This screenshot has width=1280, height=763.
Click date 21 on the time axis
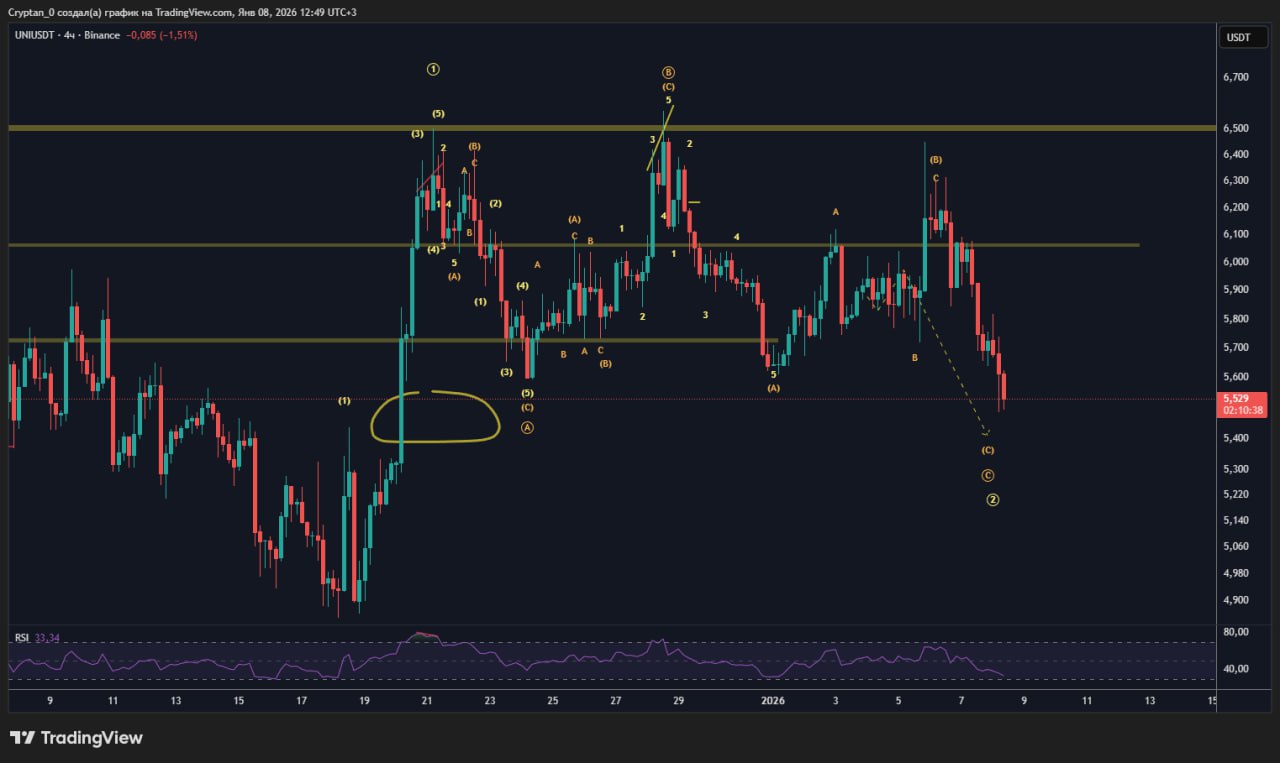[x=427, y=701]
